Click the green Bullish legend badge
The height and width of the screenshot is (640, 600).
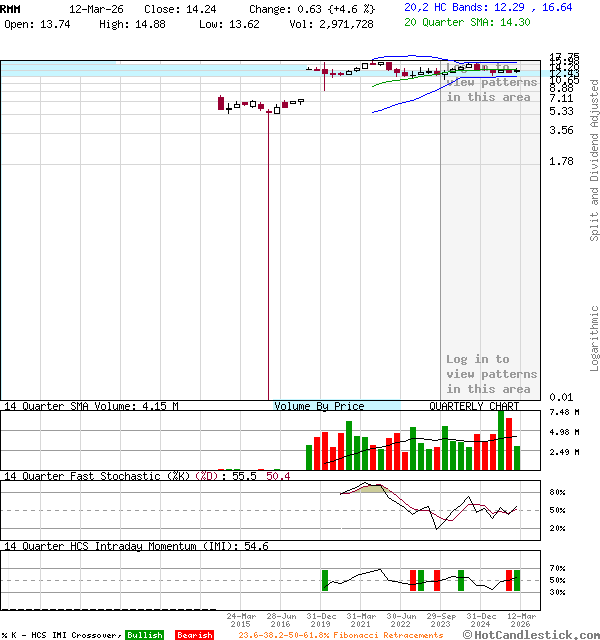coord(144,635)
